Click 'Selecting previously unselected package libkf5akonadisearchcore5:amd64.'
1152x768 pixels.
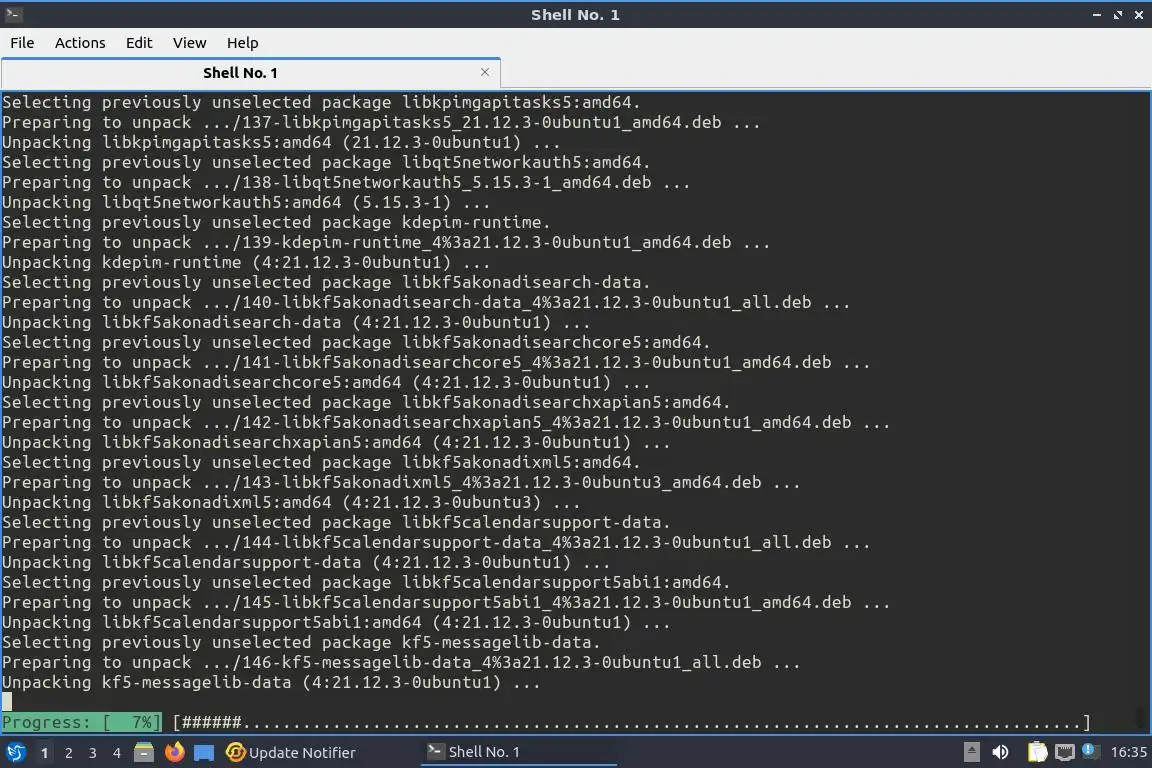(x=356, y=342)
